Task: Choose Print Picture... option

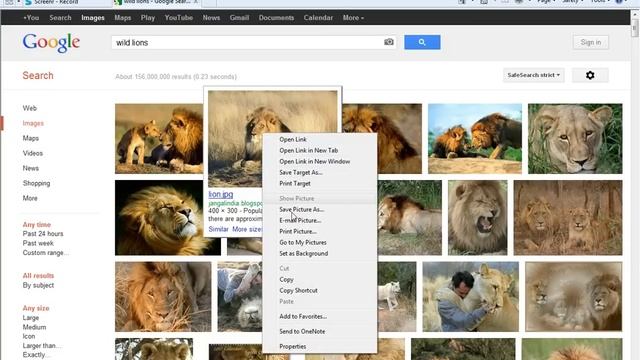Action: (x=298, y=231)
